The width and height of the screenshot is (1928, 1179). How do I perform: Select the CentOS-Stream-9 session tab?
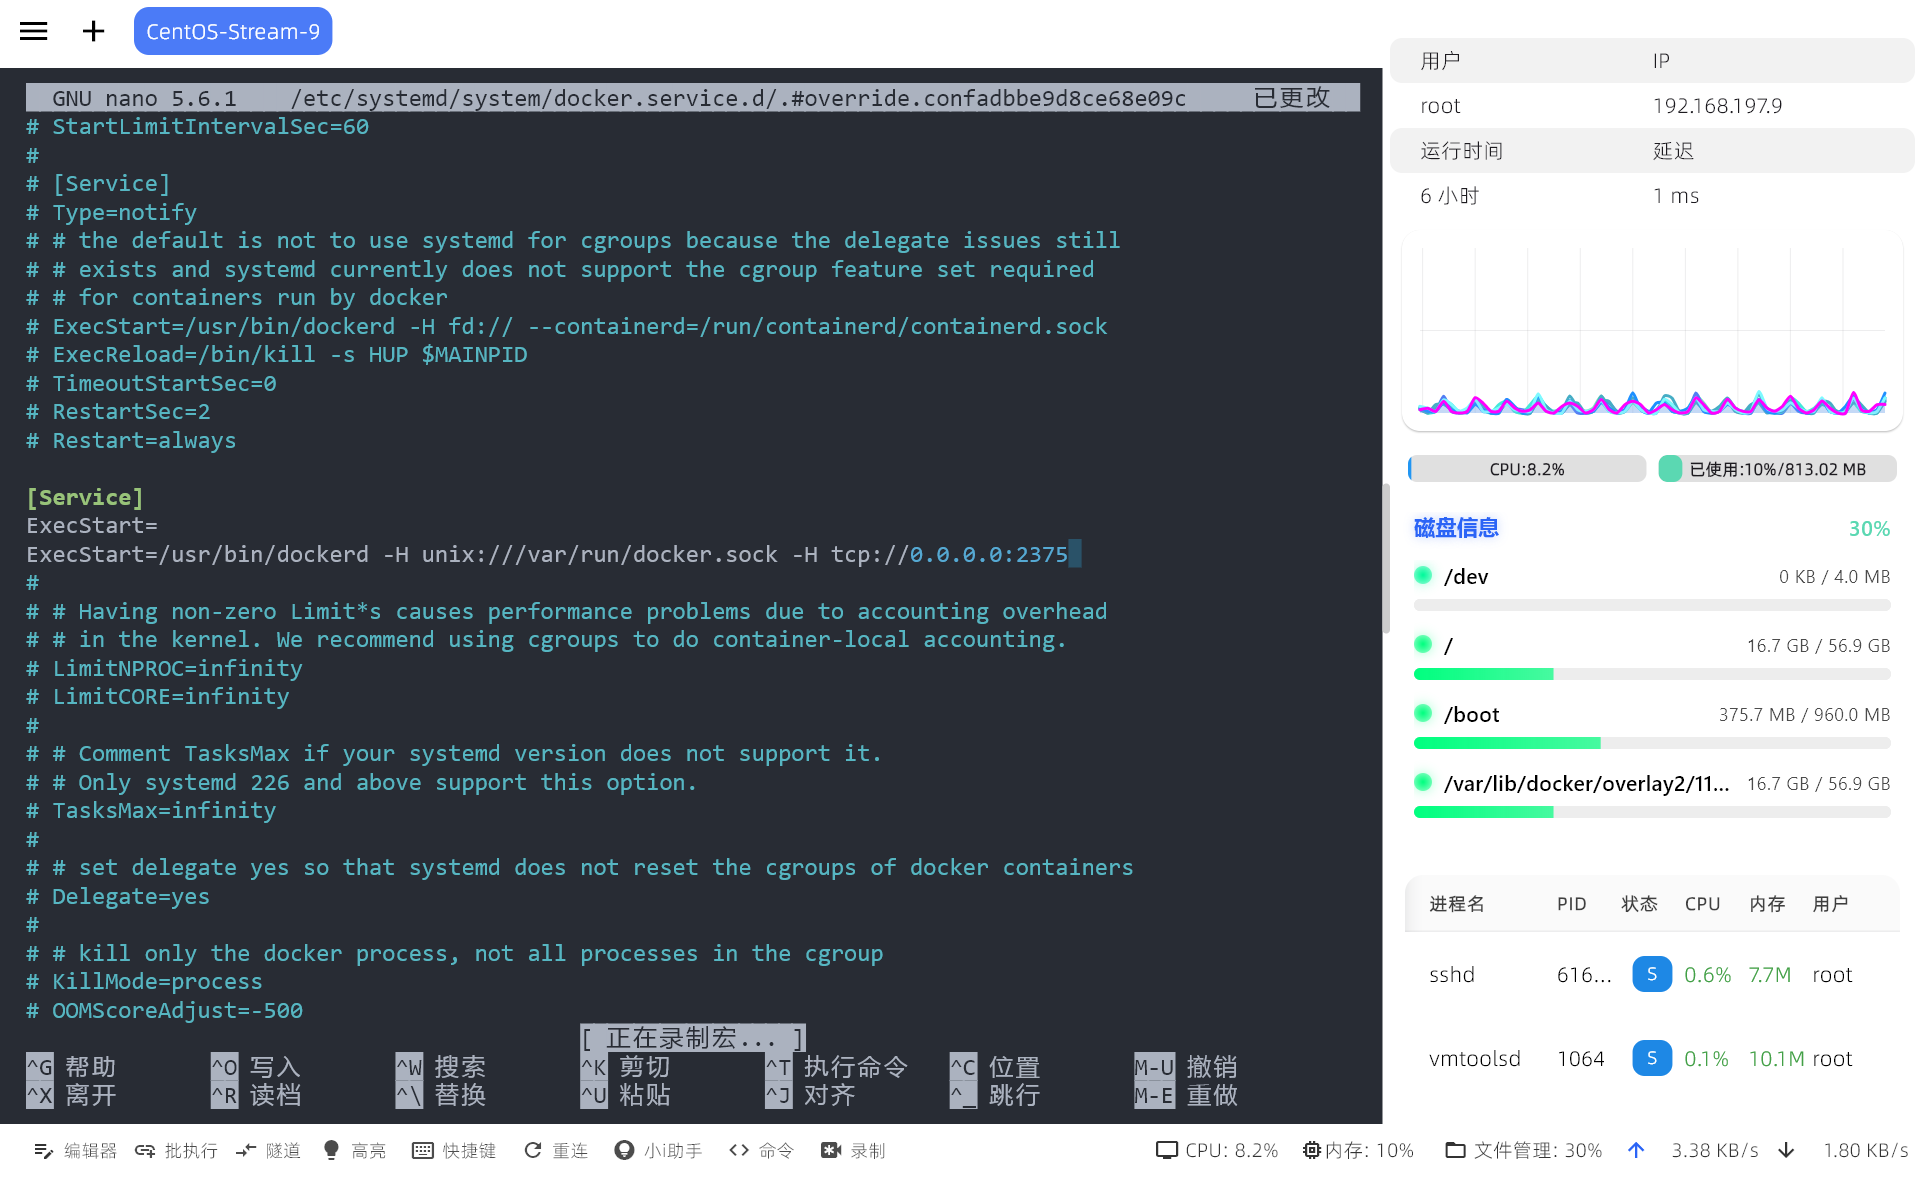(x=232, y=31)
